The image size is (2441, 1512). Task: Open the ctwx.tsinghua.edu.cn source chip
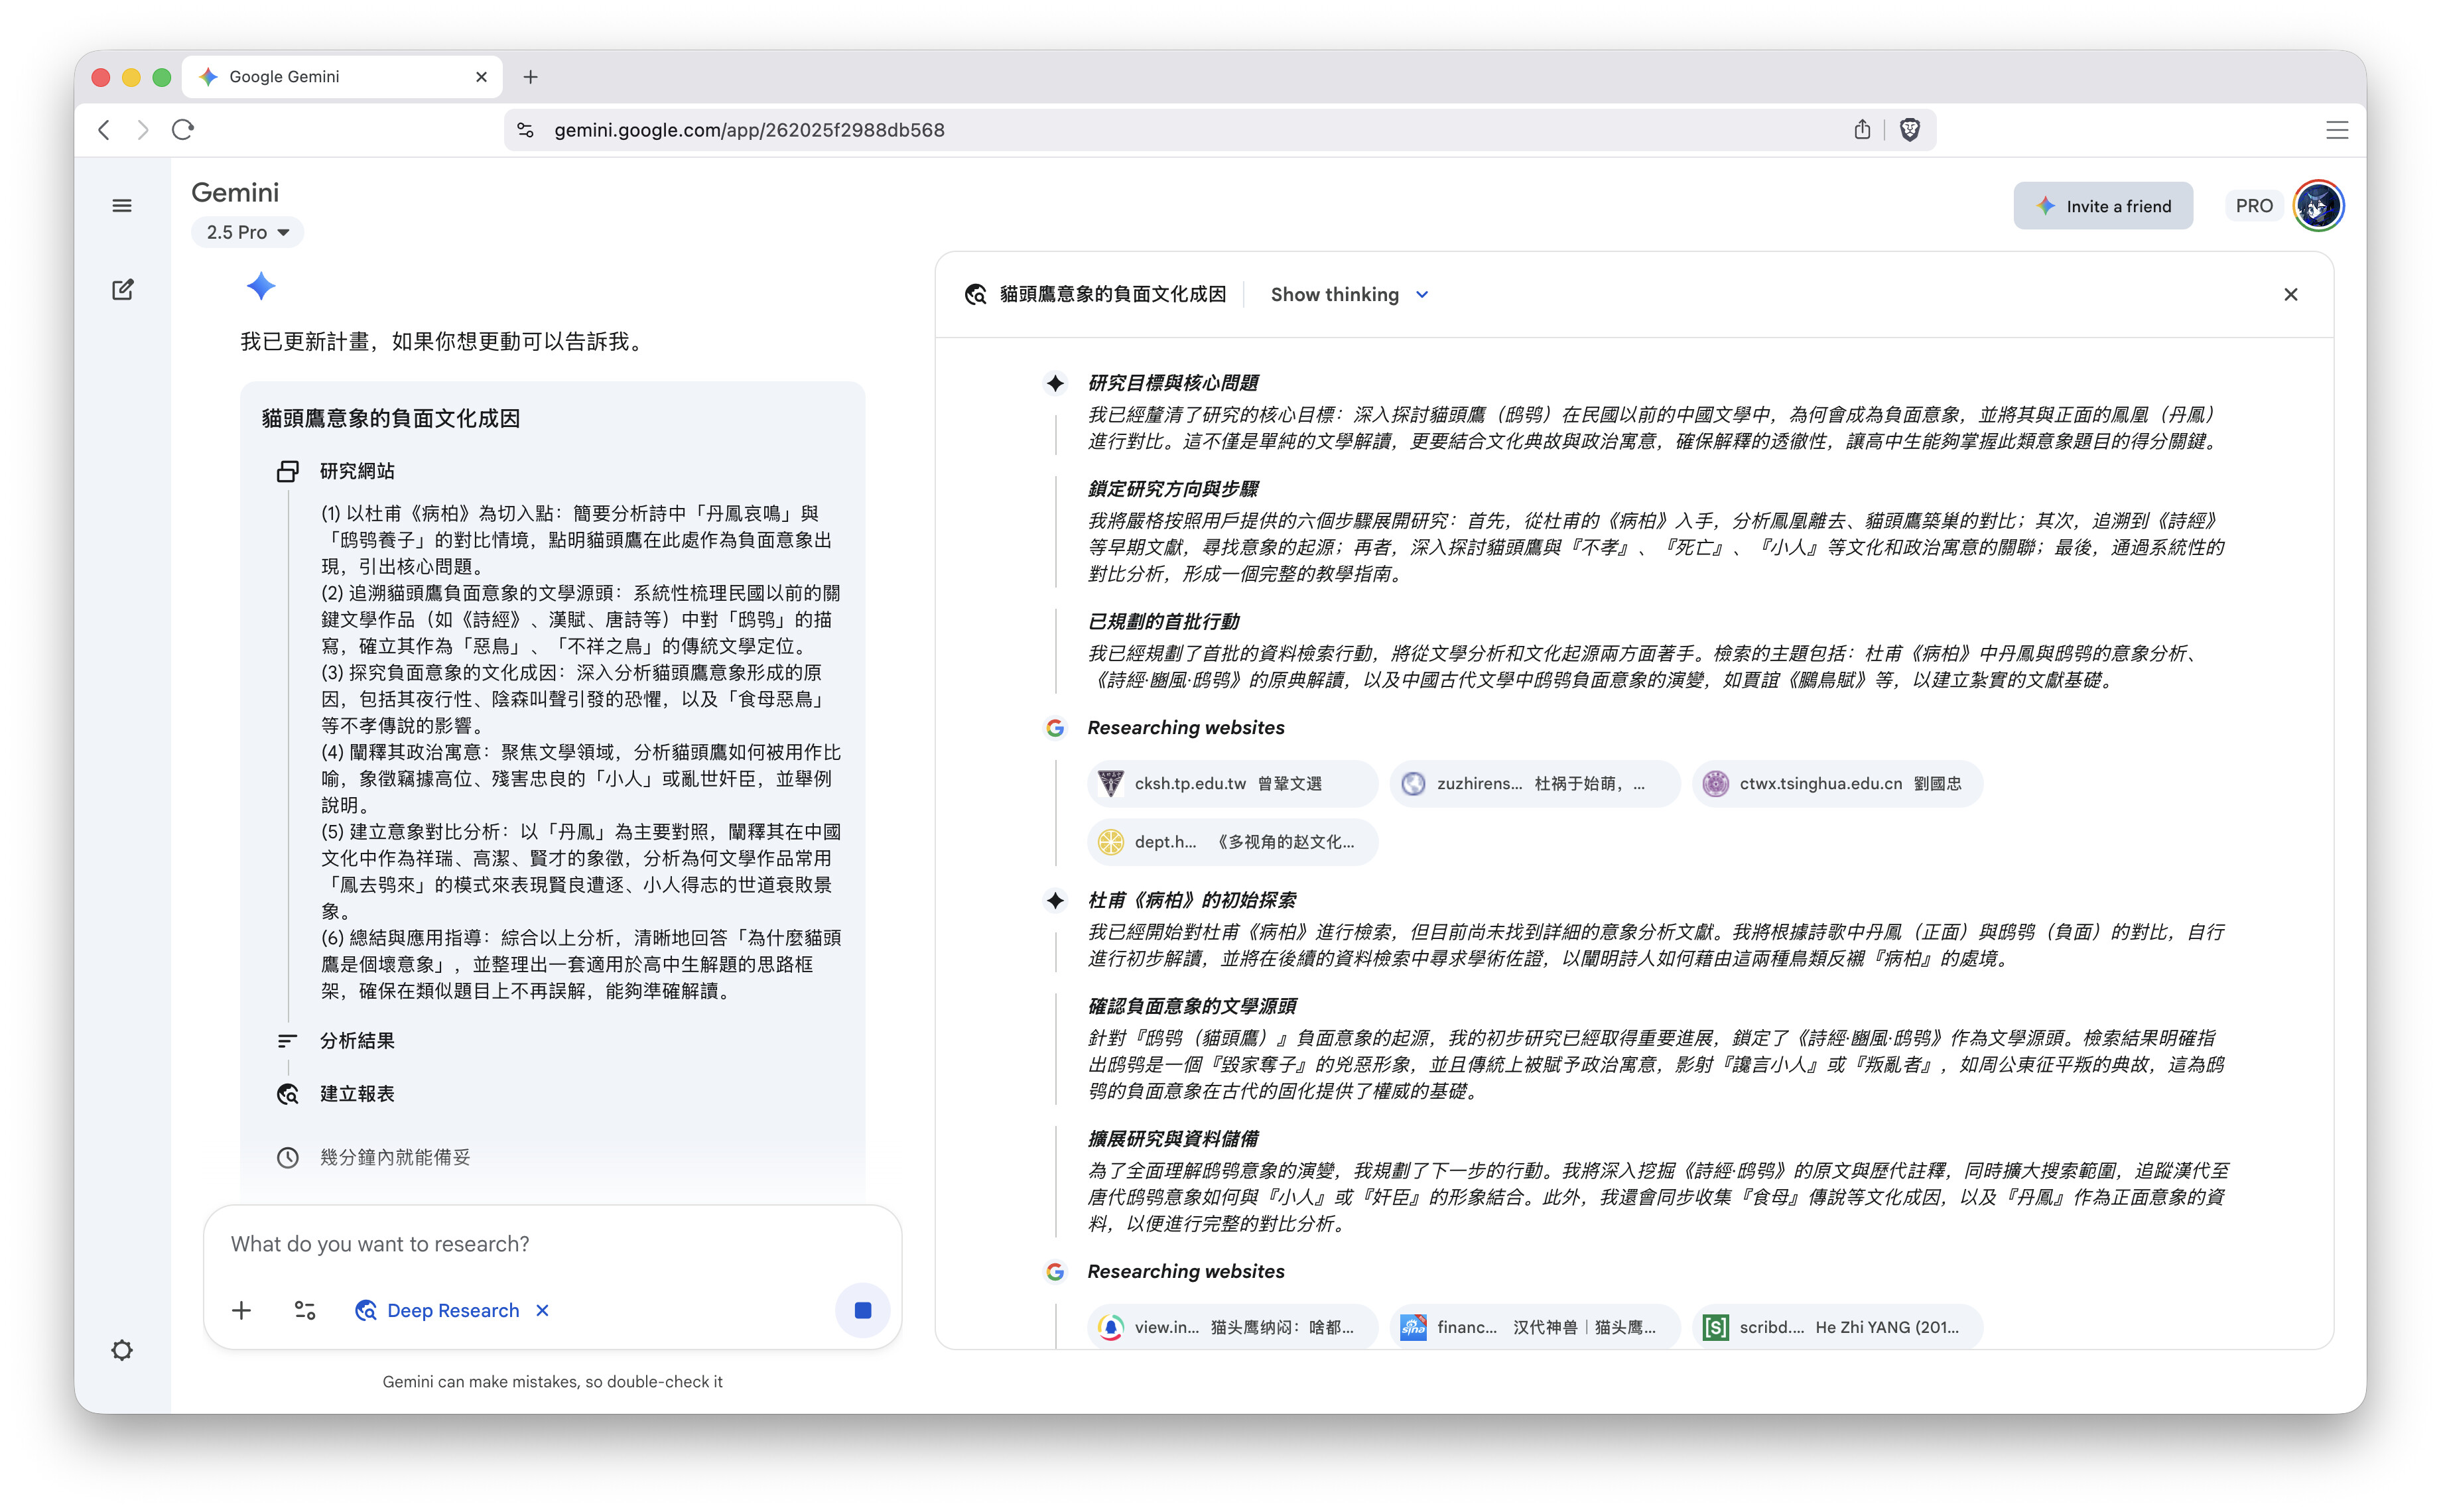pos(1836,783)
